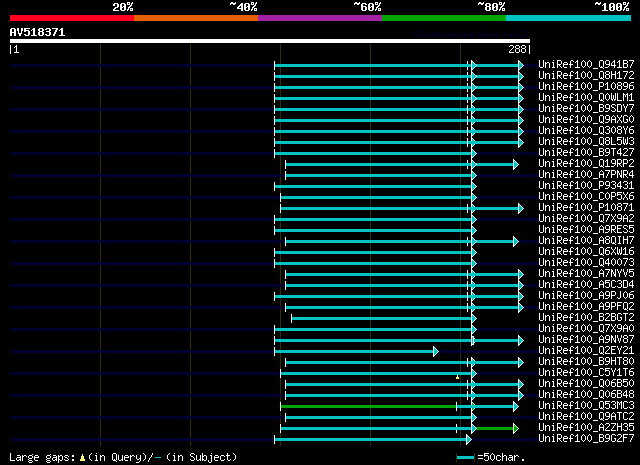Select the UniRef100_Q19RP2 label

(586, 164)
